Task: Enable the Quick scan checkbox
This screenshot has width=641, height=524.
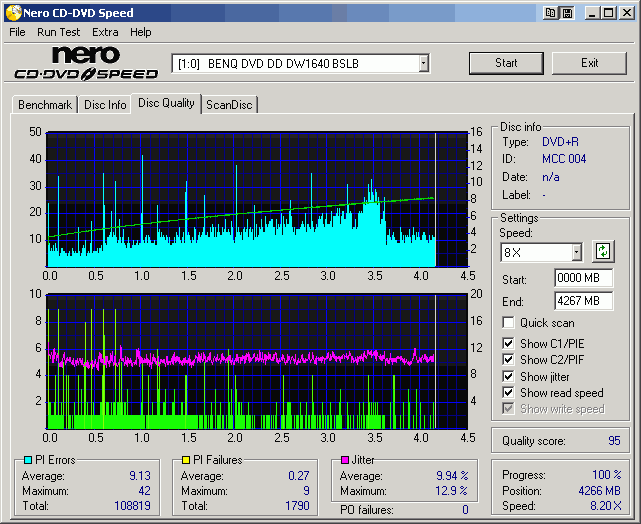Action: click(x=508, y=323)
